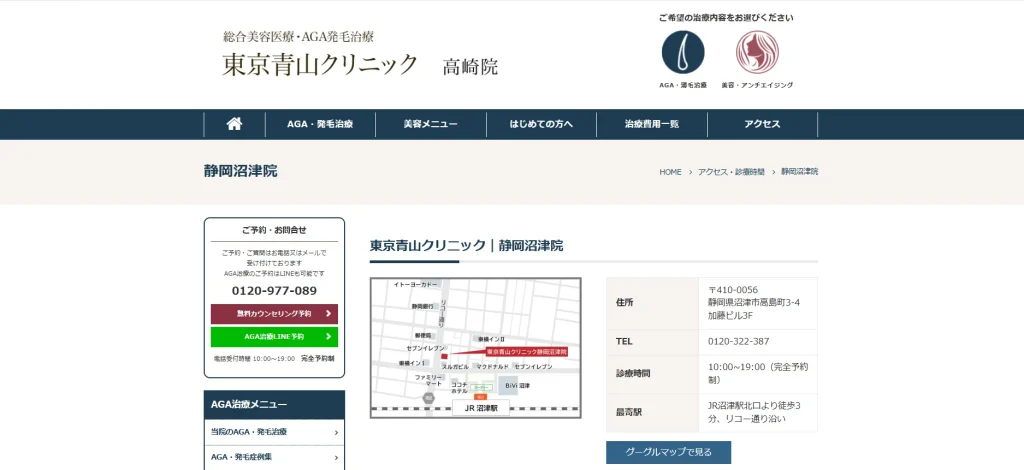Open 治療費用一覧 menu item

pyautogui.click(x=652, y=124)
